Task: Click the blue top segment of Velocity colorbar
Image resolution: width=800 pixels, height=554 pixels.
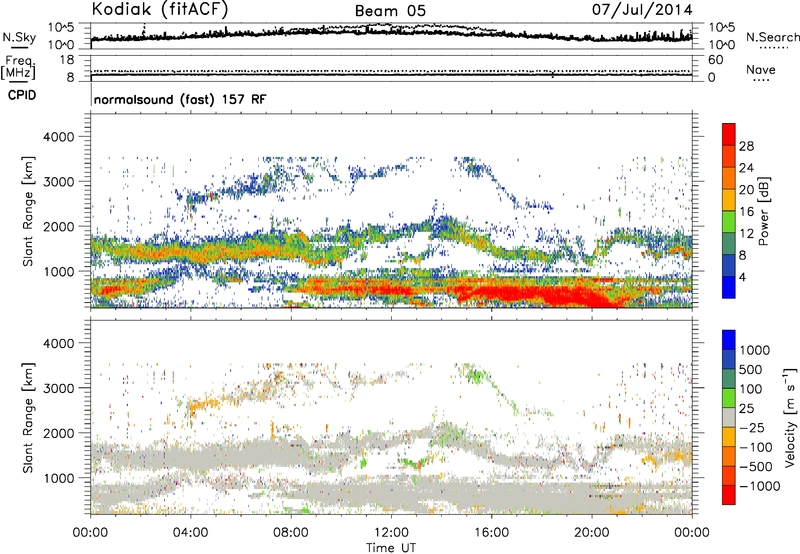Action: tap(729, 340)
